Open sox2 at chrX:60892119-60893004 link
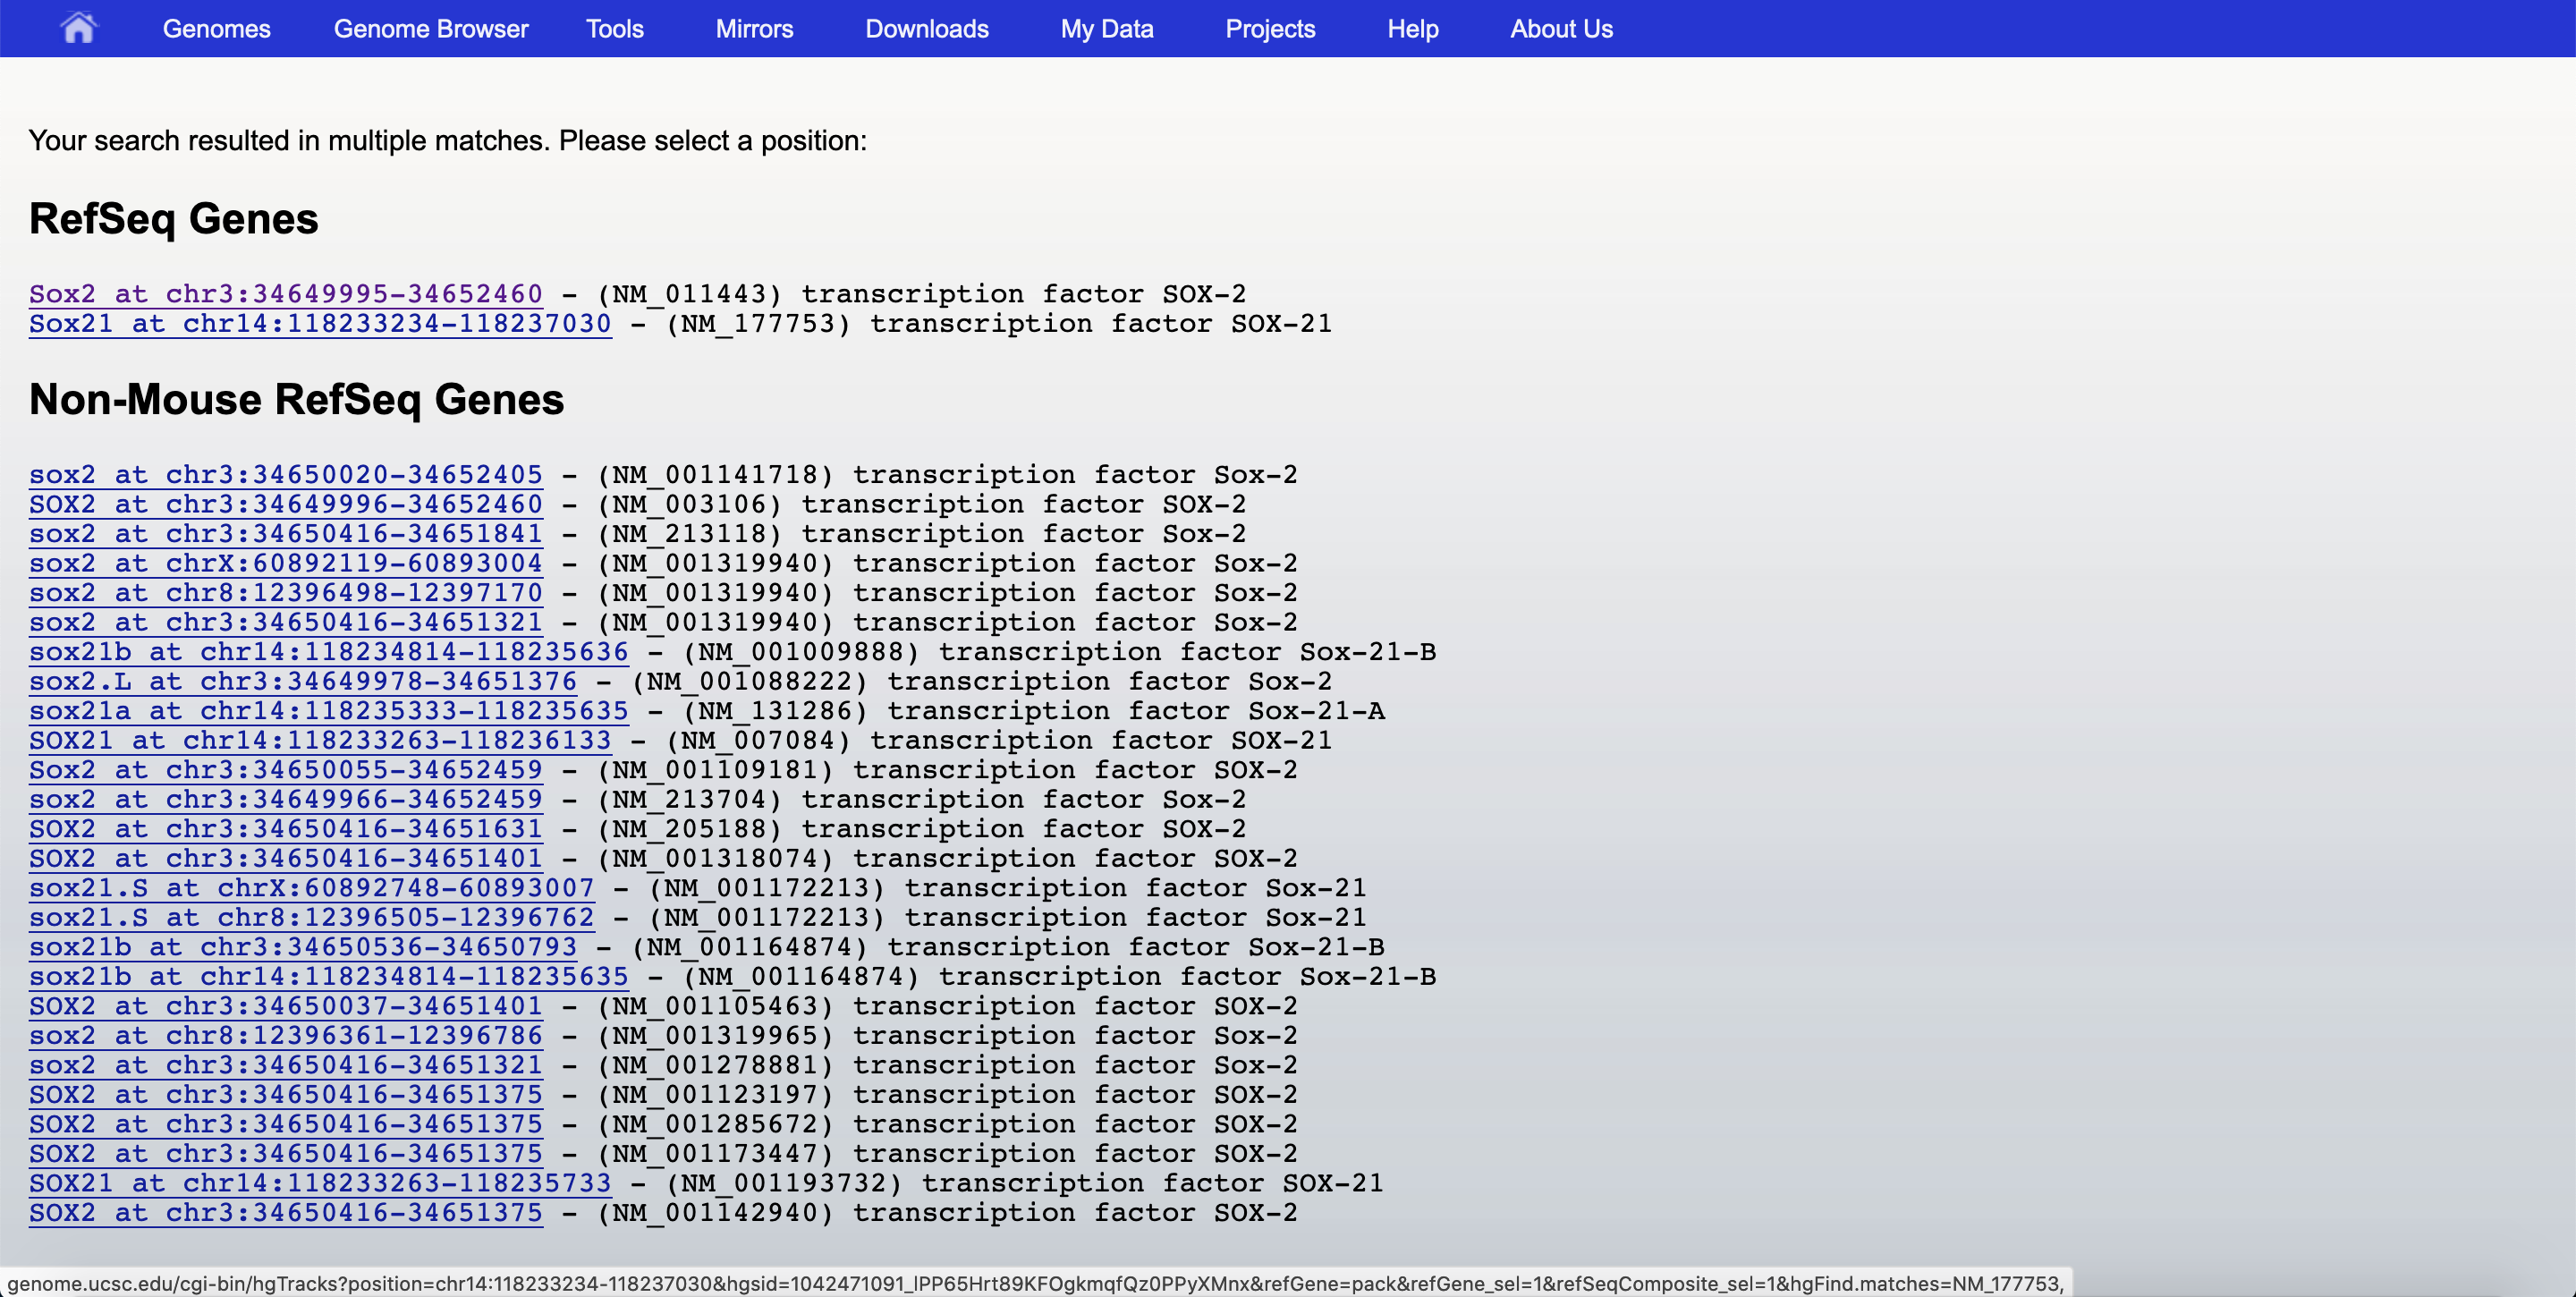This screenshot has height=1297, width=2576. (x=285, y=563)
